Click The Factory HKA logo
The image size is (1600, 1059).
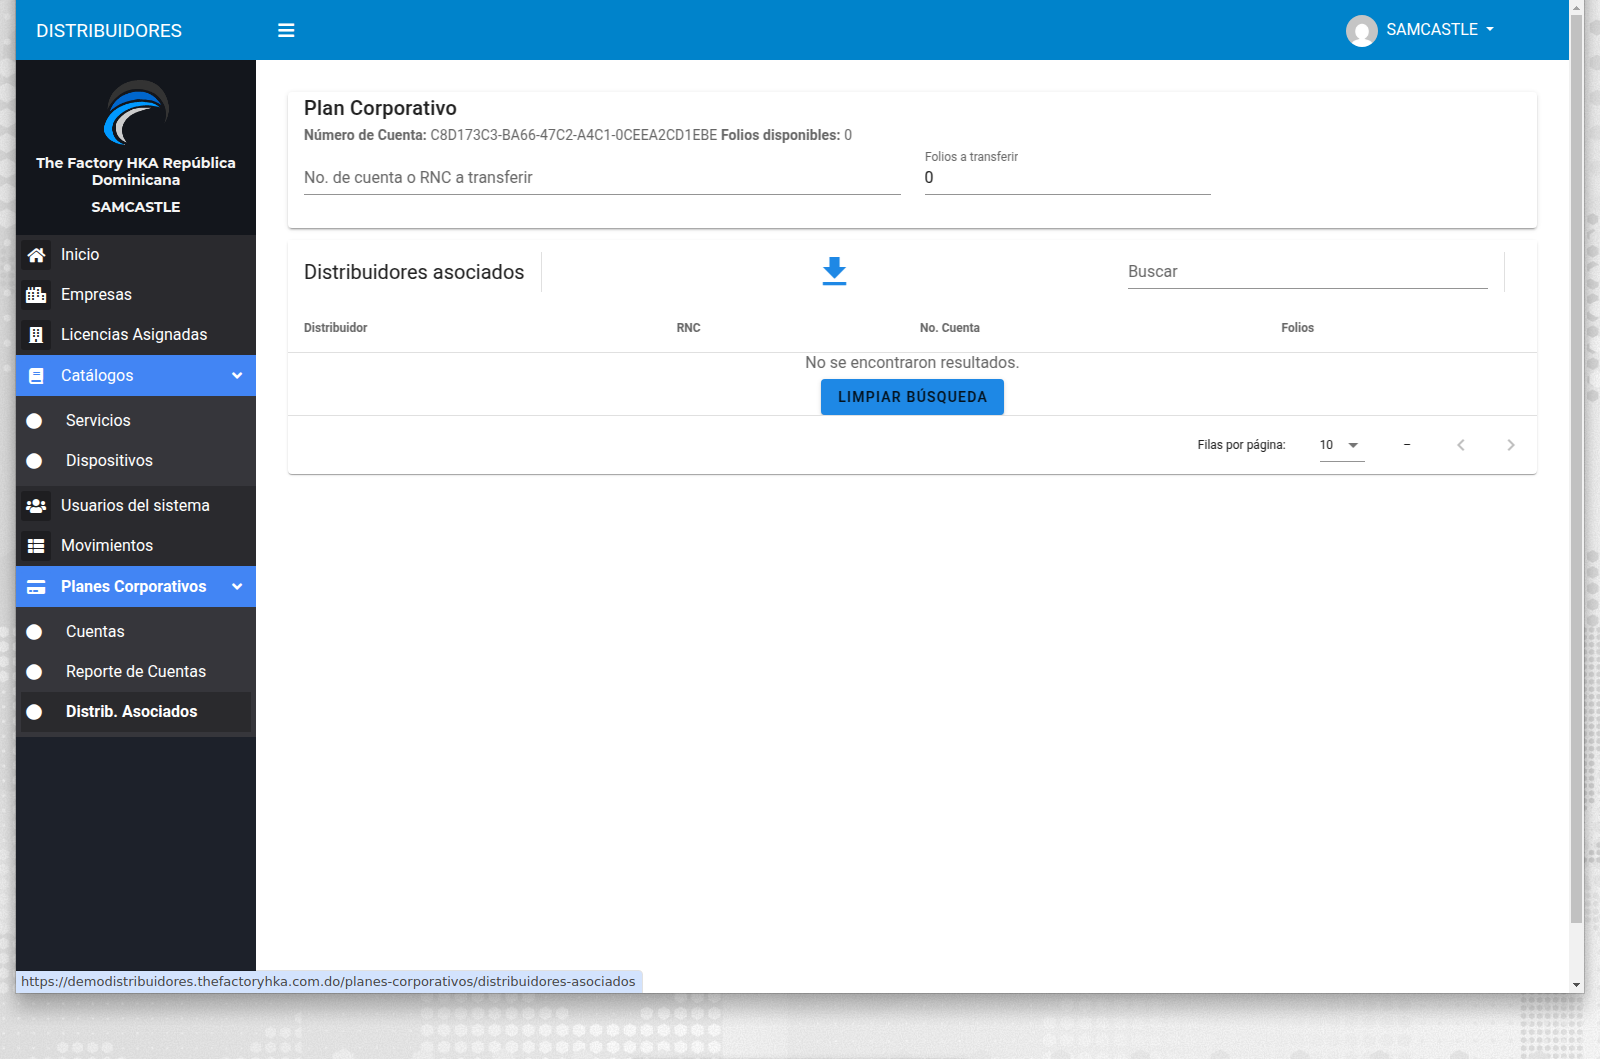[136, 112]
